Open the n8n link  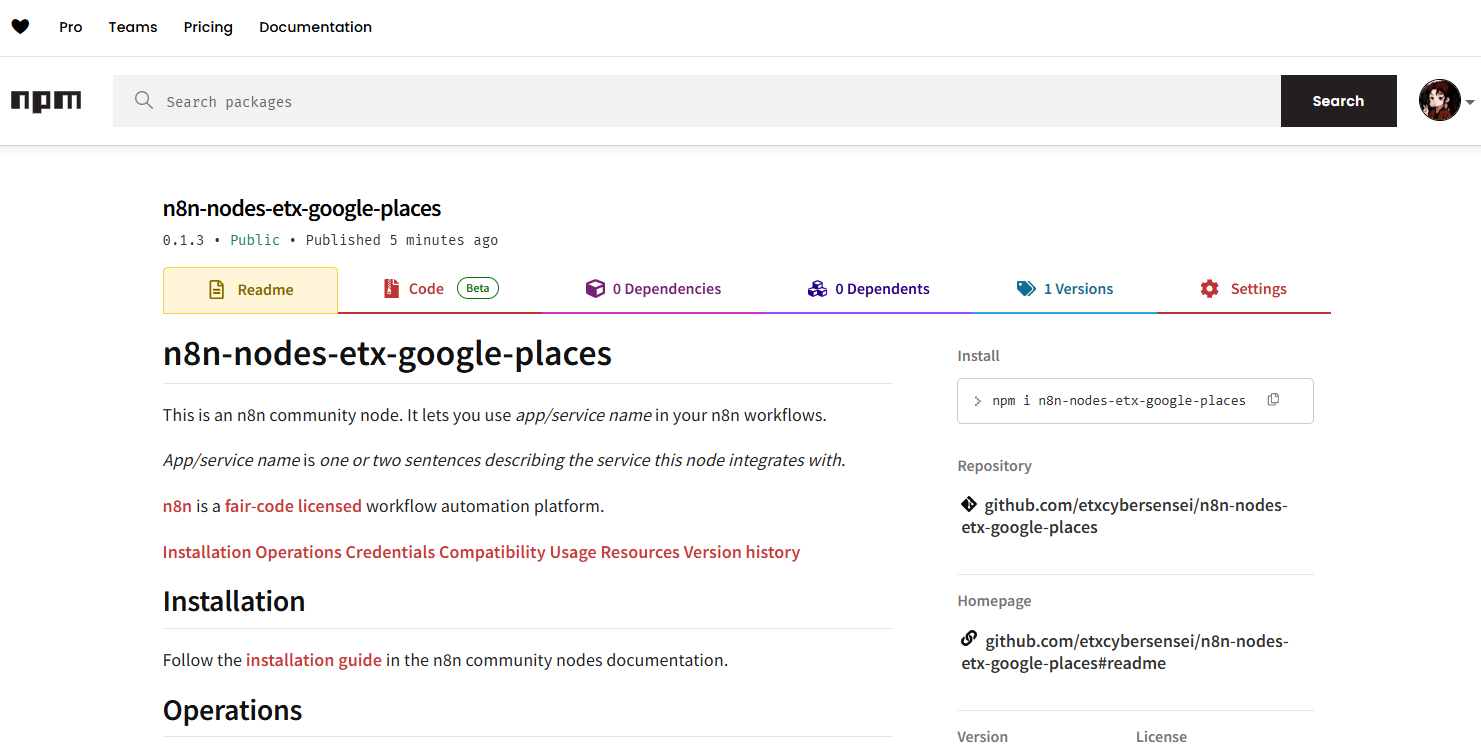(177, 506)
